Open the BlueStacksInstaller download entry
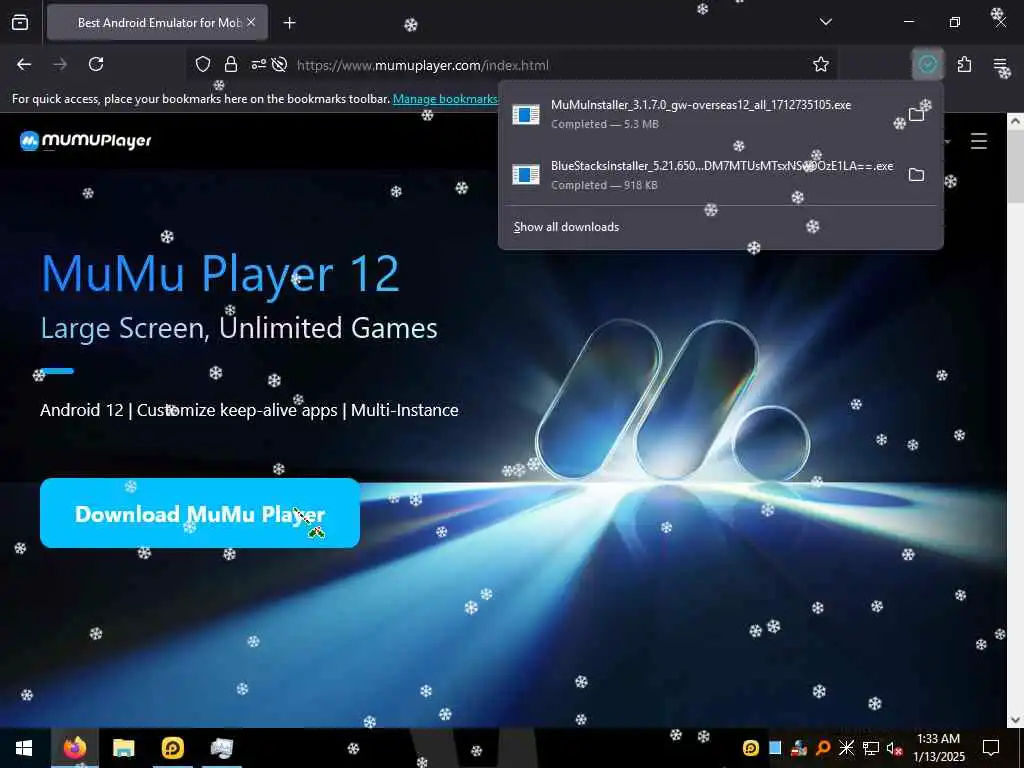1024x768 pixels. [x=702, y=175]
